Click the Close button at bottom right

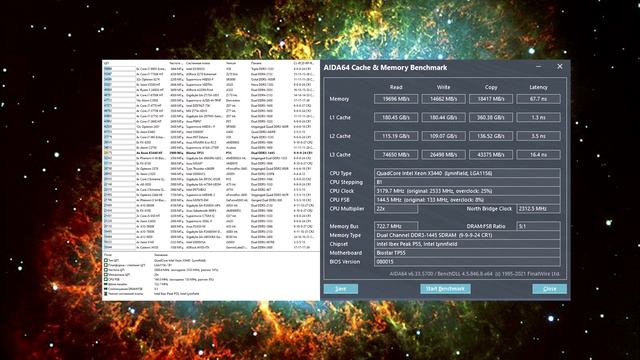tap(549, 289)
